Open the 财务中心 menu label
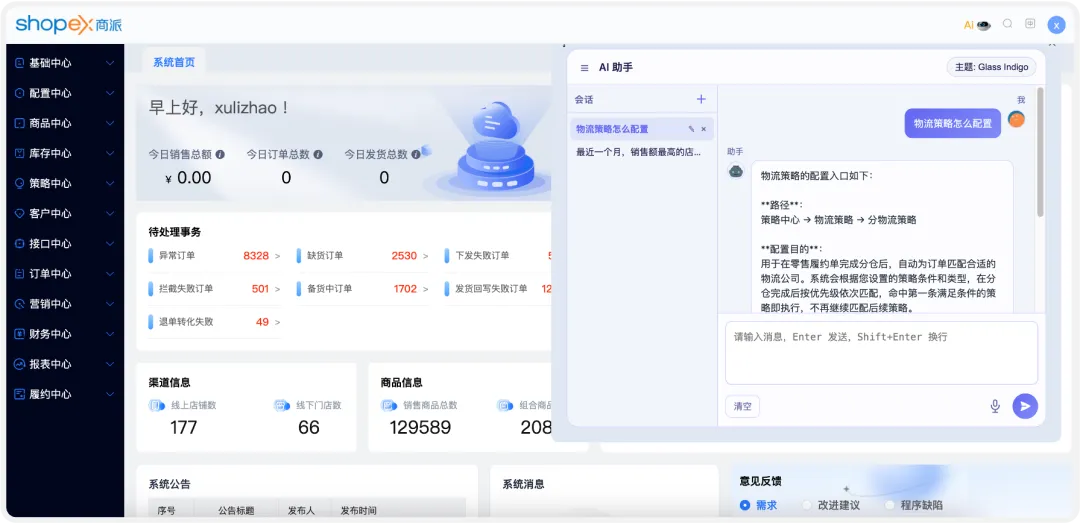Screen dimensions: 1080x523 (50, 334)
